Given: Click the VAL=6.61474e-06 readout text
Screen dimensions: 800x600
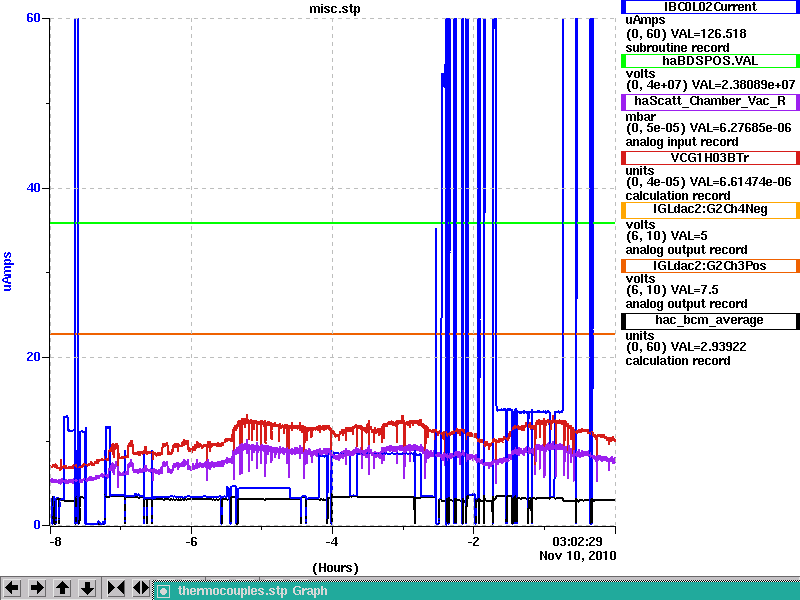Looking at the screenshot, I should [740, 182].
